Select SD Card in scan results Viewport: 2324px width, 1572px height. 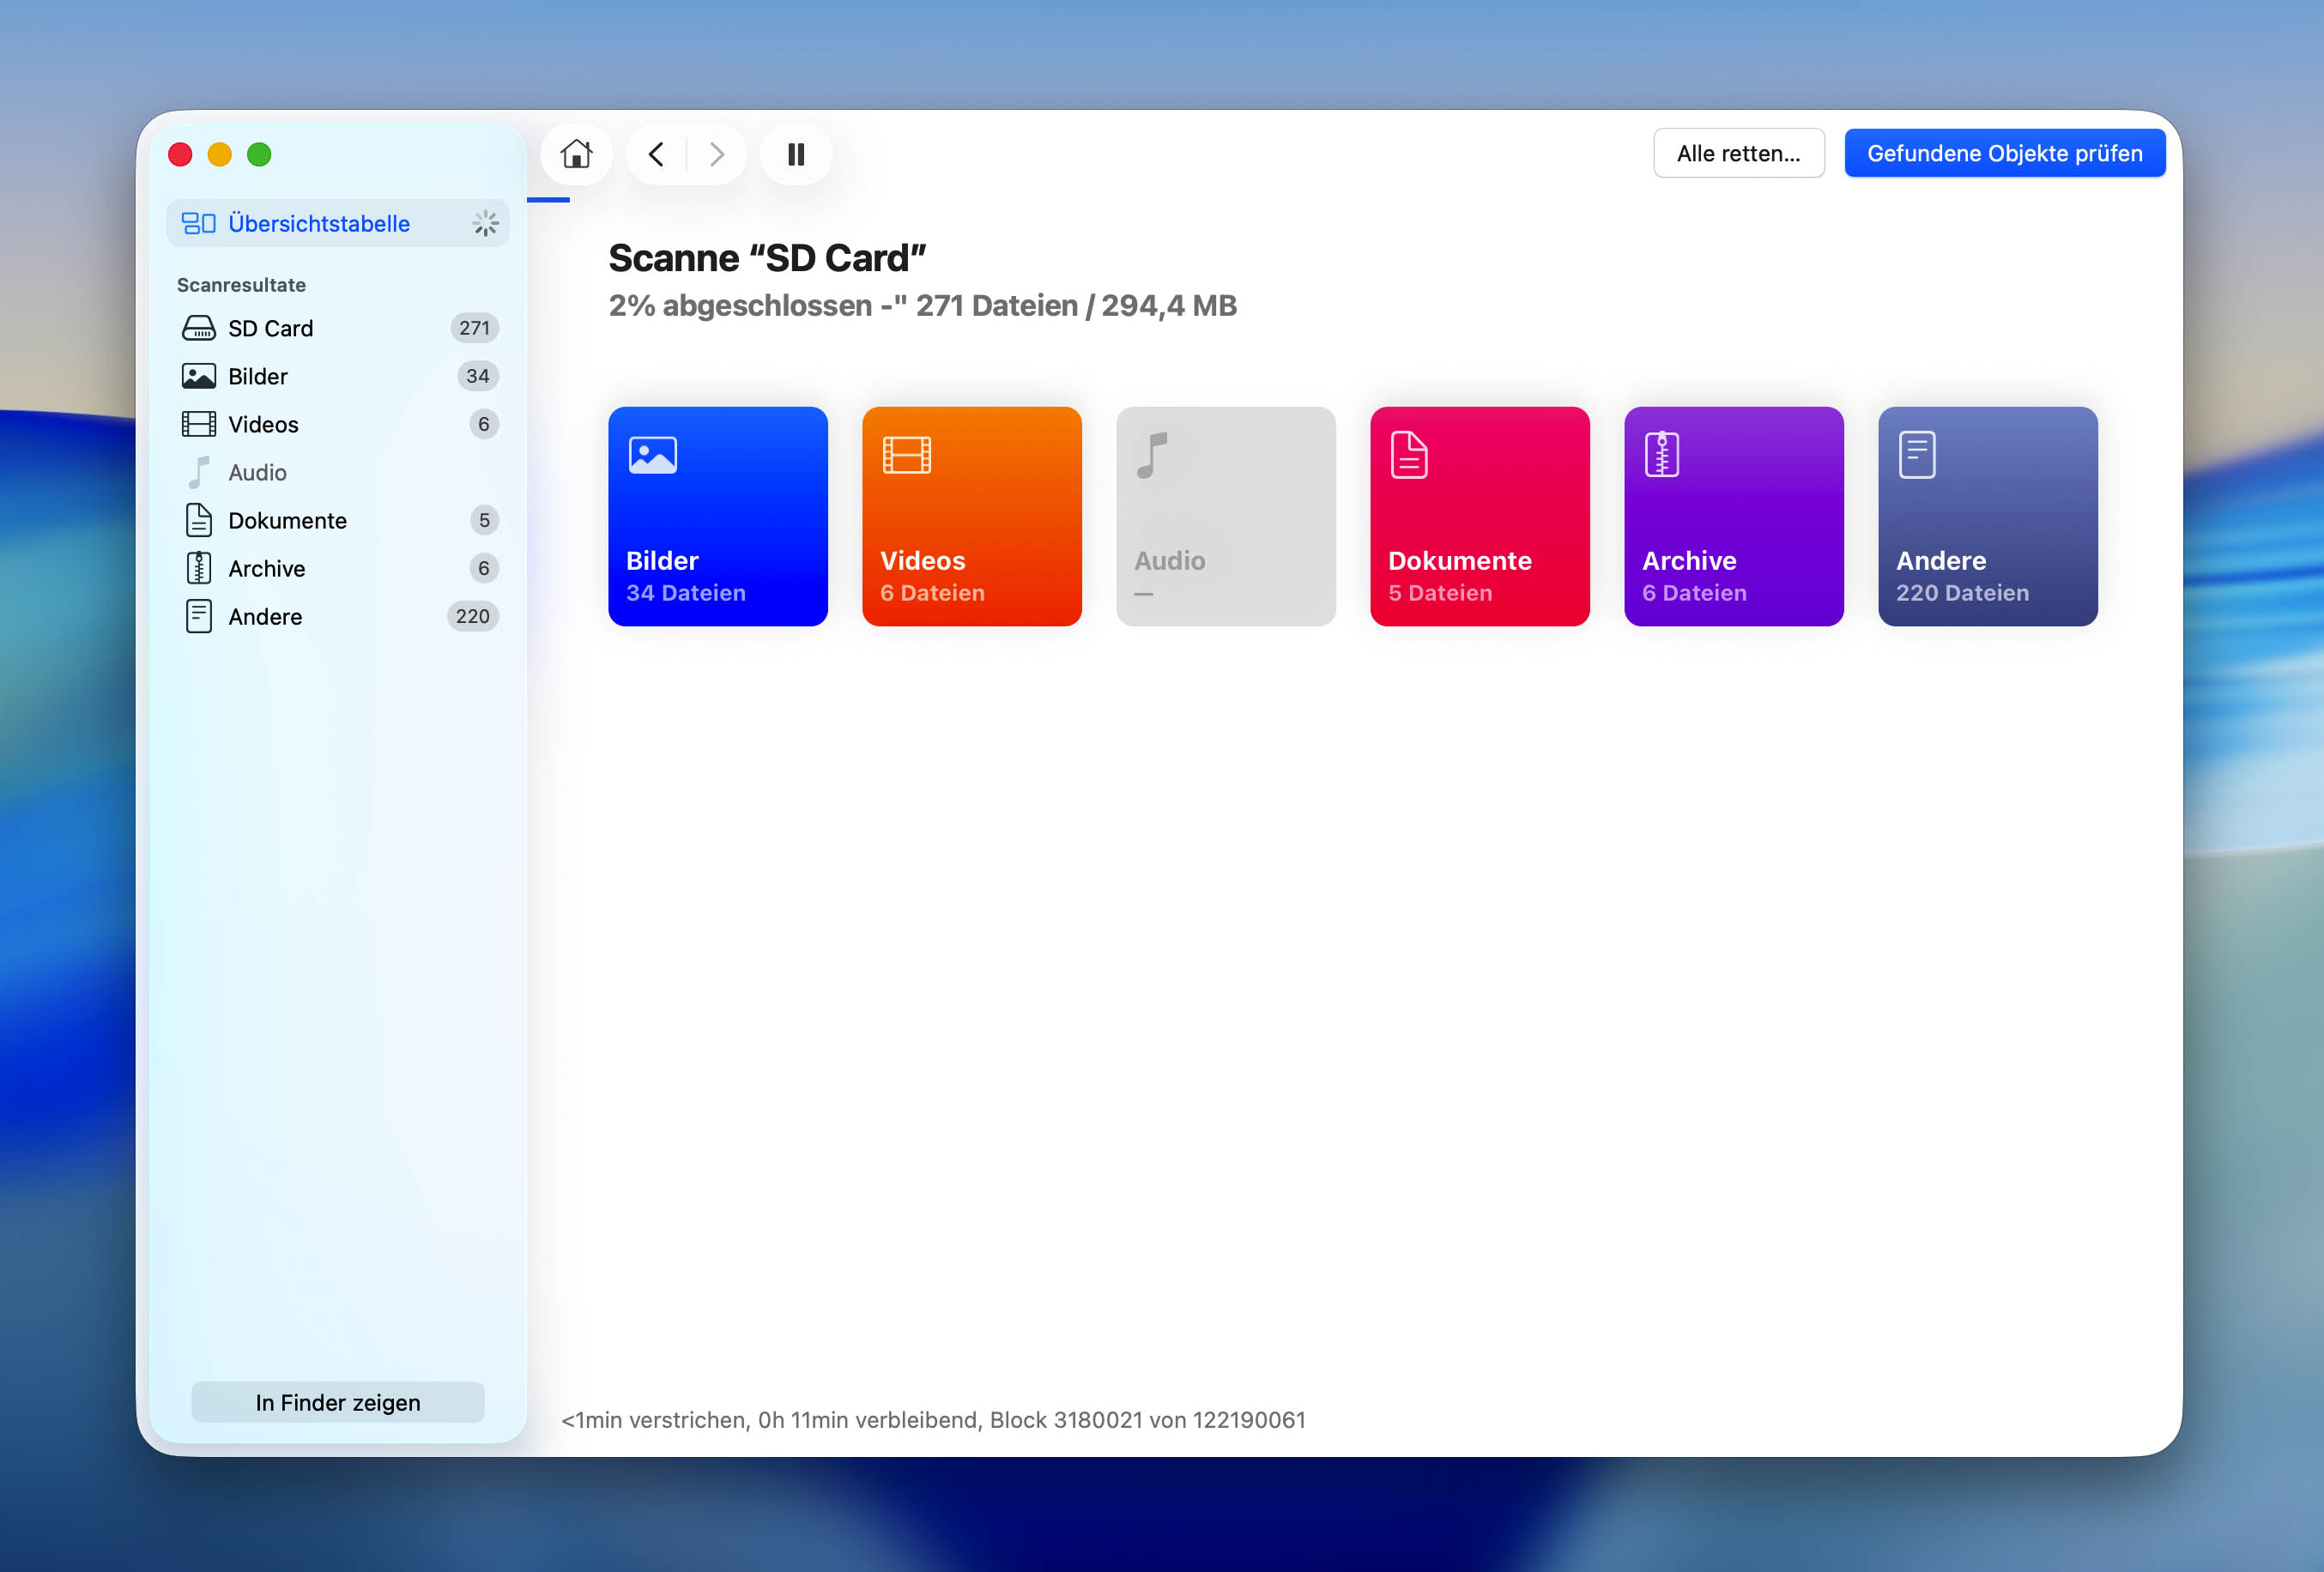(338, 328)
